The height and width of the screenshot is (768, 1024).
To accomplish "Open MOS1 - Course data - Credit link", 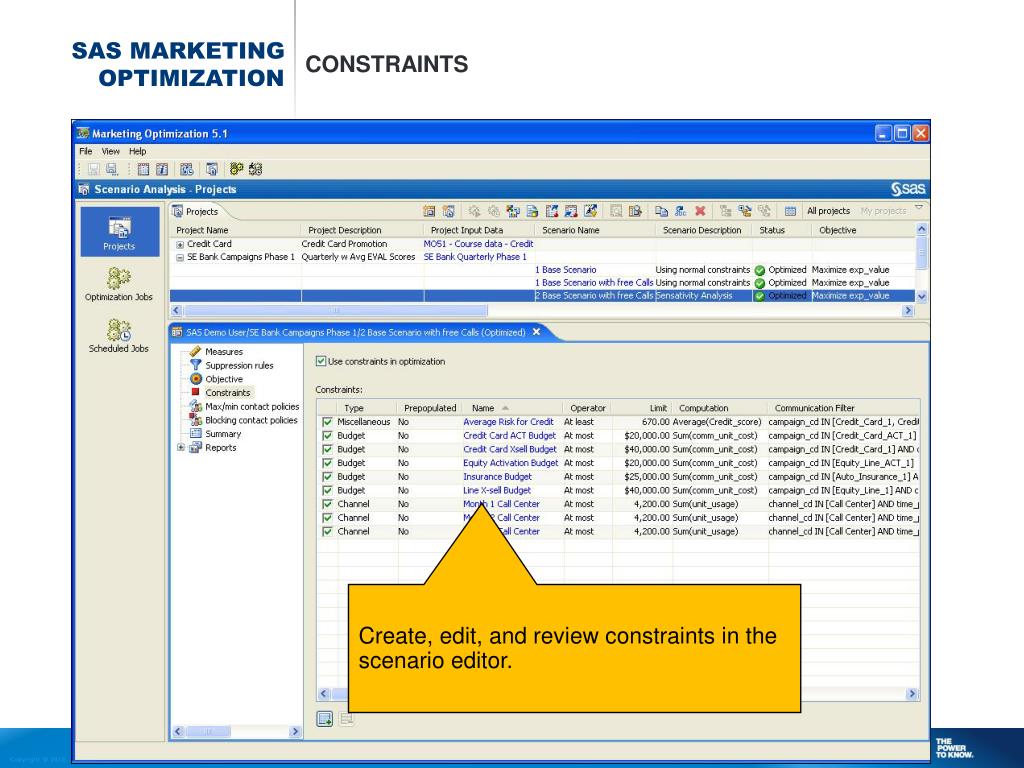I will pyautogui.click(x=478, y=244).
